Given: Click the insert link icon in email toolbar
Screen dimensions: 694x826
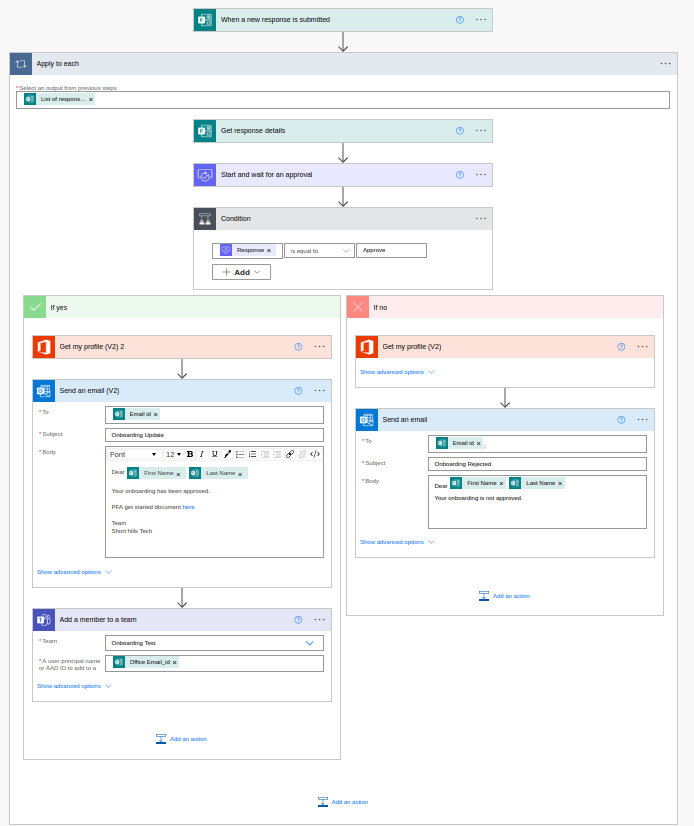Looking at the screenshot, I should coord(288,454).
